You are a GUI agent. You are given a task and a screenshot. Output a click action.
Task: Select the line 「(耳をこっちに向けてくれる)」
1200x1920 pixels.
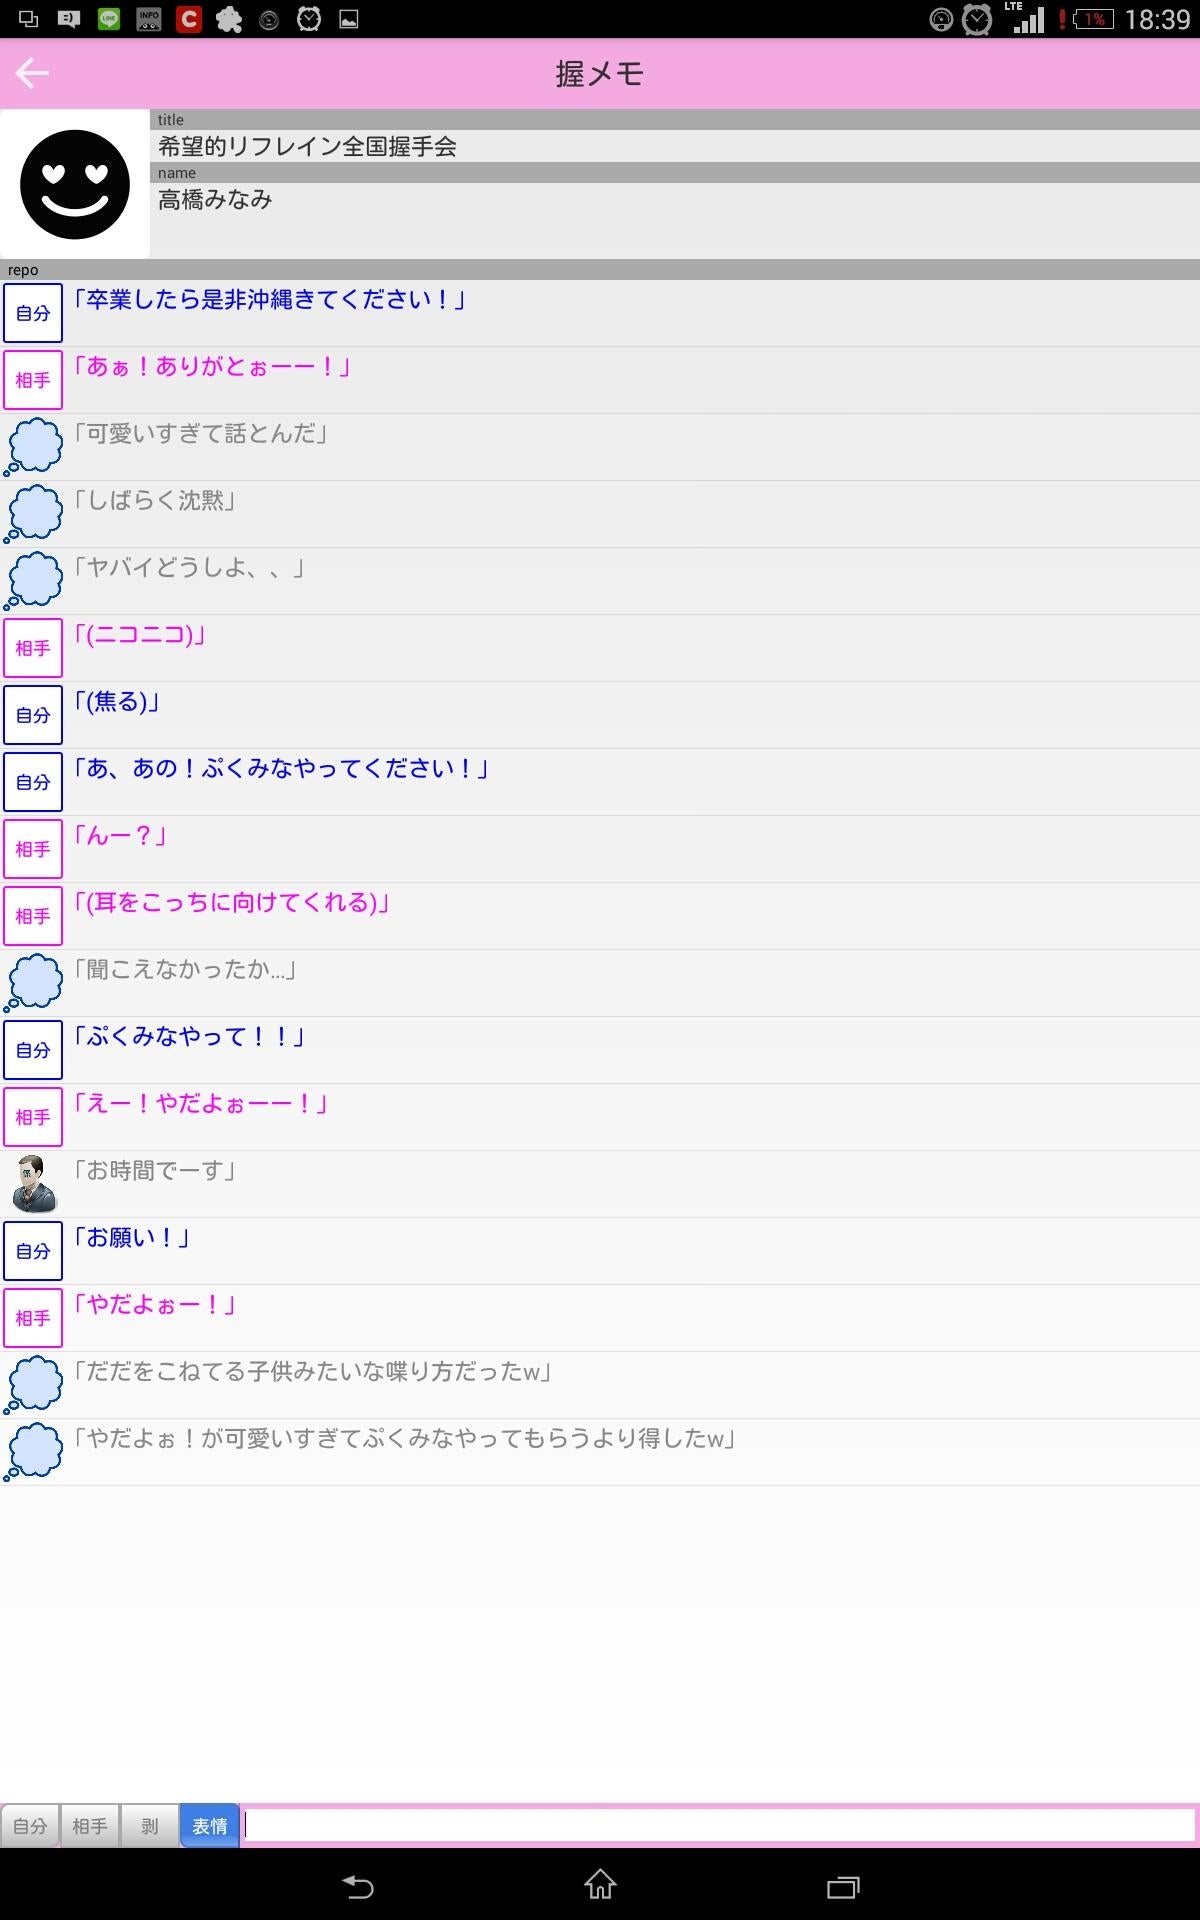point(600,916)
